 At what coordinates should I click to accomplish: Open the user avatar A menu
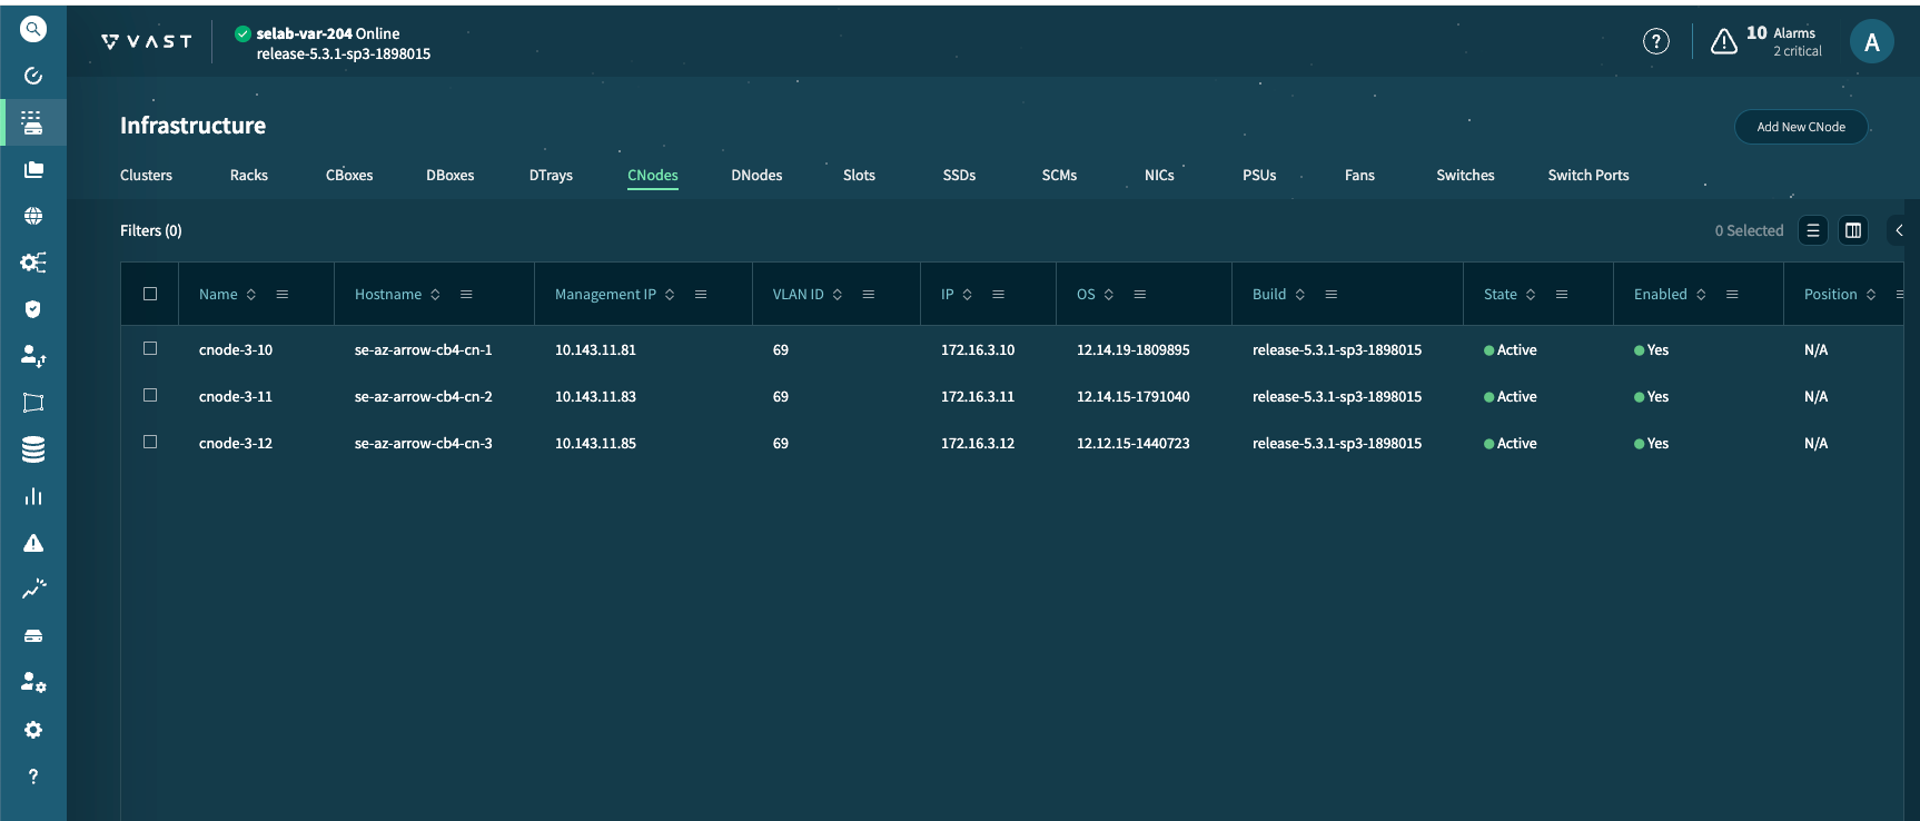(x=1871, y=42)
